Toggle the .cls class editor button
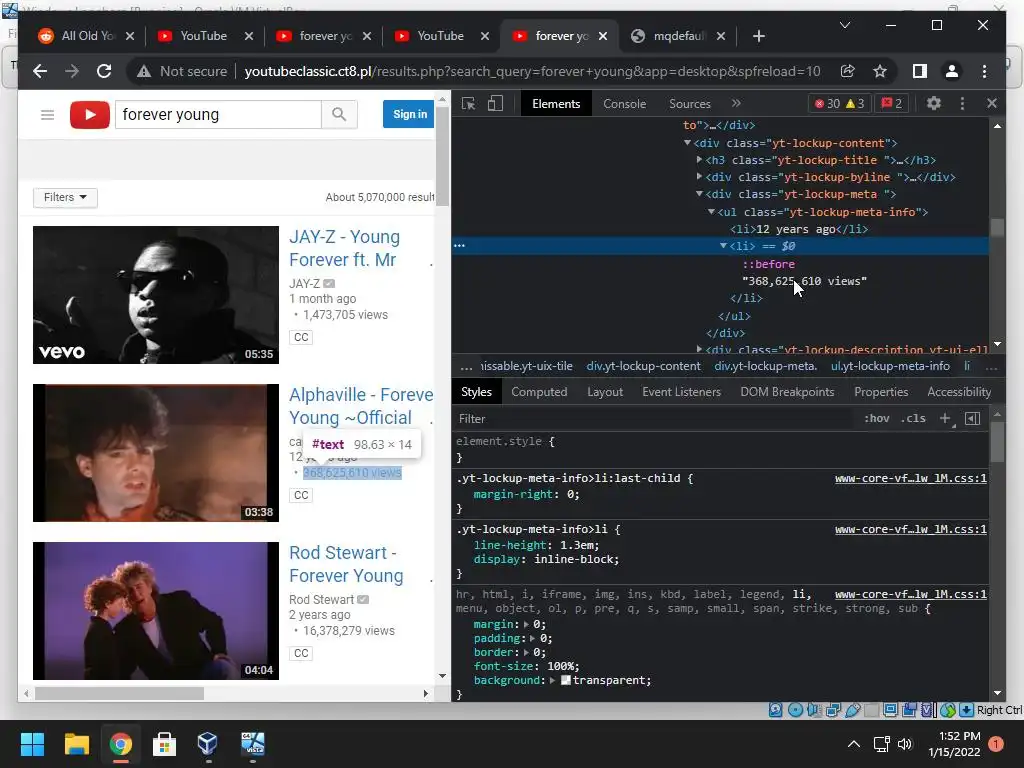Image resolution: width=1024 pixels, height=768 pixels. 913,419
